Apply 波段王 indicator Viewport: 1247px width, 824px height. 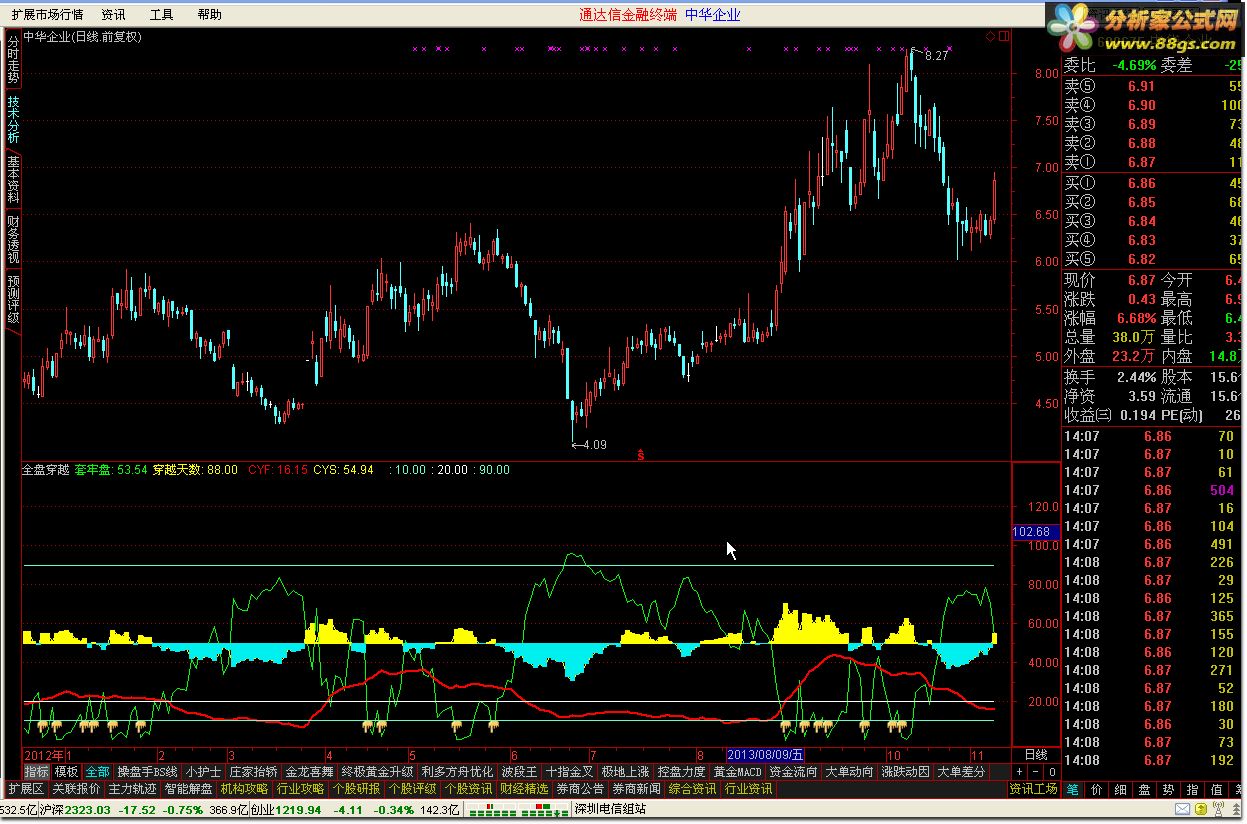(519, 772)
